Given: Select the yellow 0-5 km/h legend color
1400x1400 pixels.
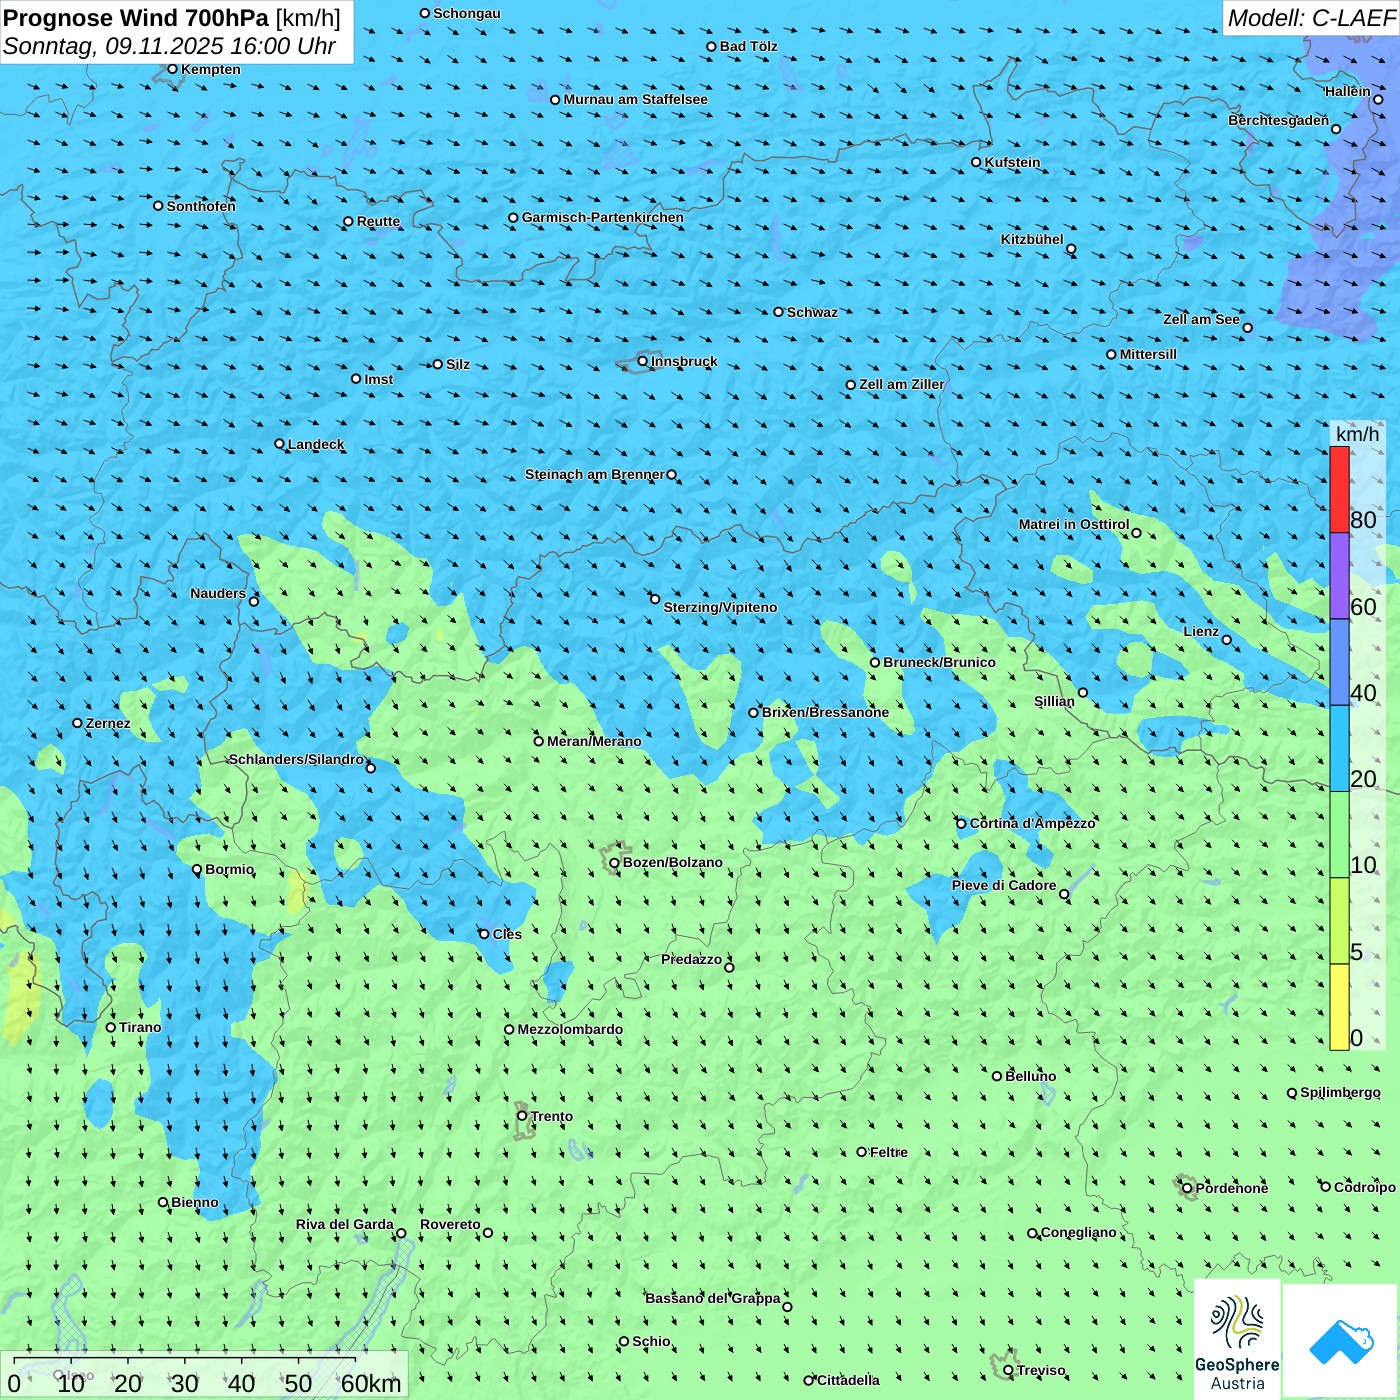Looking at the screenshot, I should 1339,1007.
